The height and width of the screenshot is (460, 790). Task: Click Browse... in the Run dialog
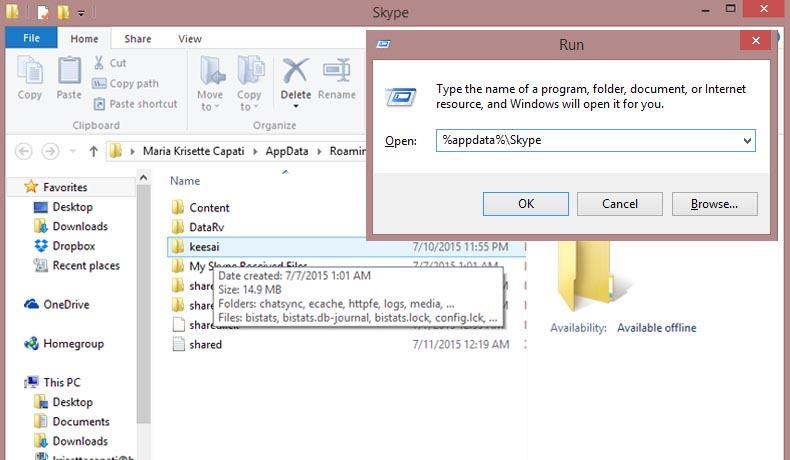(x=714, y=204)
